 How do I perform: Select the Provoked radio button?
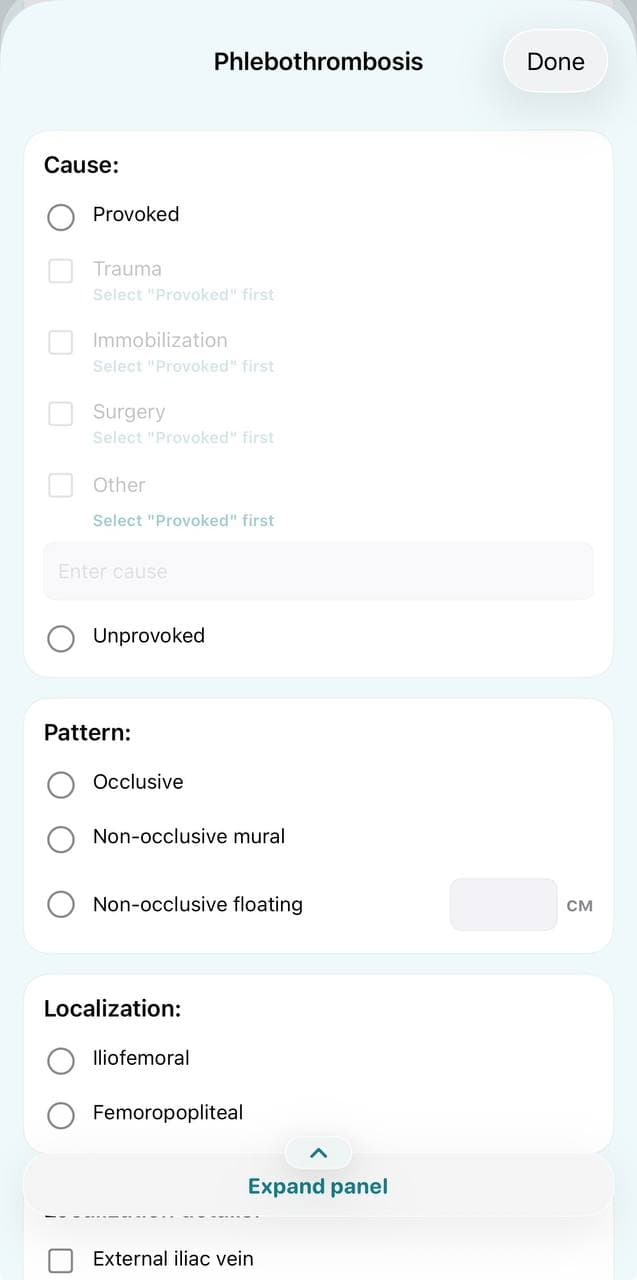(61, 217)
